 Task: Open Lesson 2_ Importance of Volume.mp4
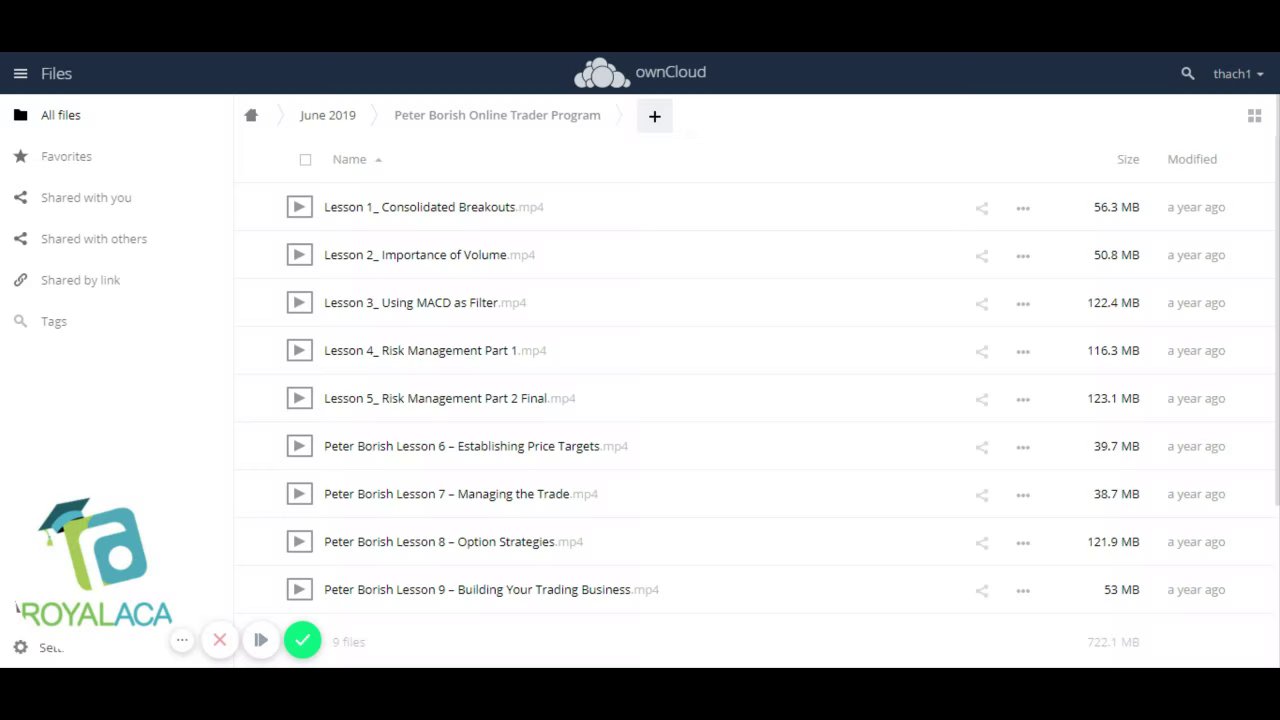[429, 255]
